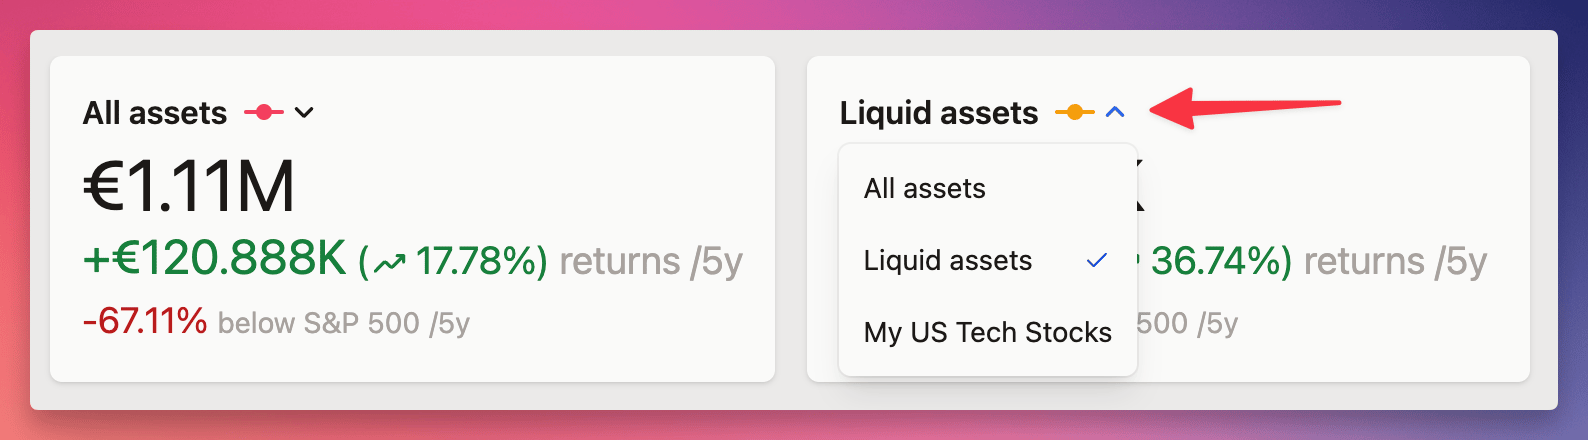Click the red arrow annotation pointing at chevron
Screen dimensions: 1588x440
(x=1244, y=107)
